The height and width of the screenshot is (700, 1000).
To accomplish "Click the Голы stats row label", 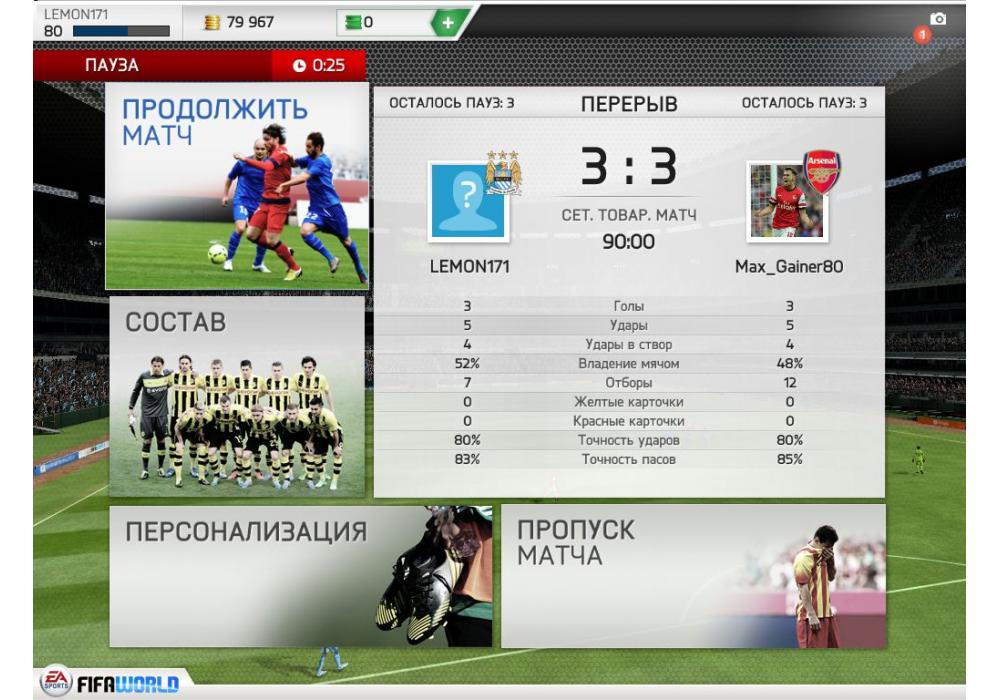I will point(629,306).
